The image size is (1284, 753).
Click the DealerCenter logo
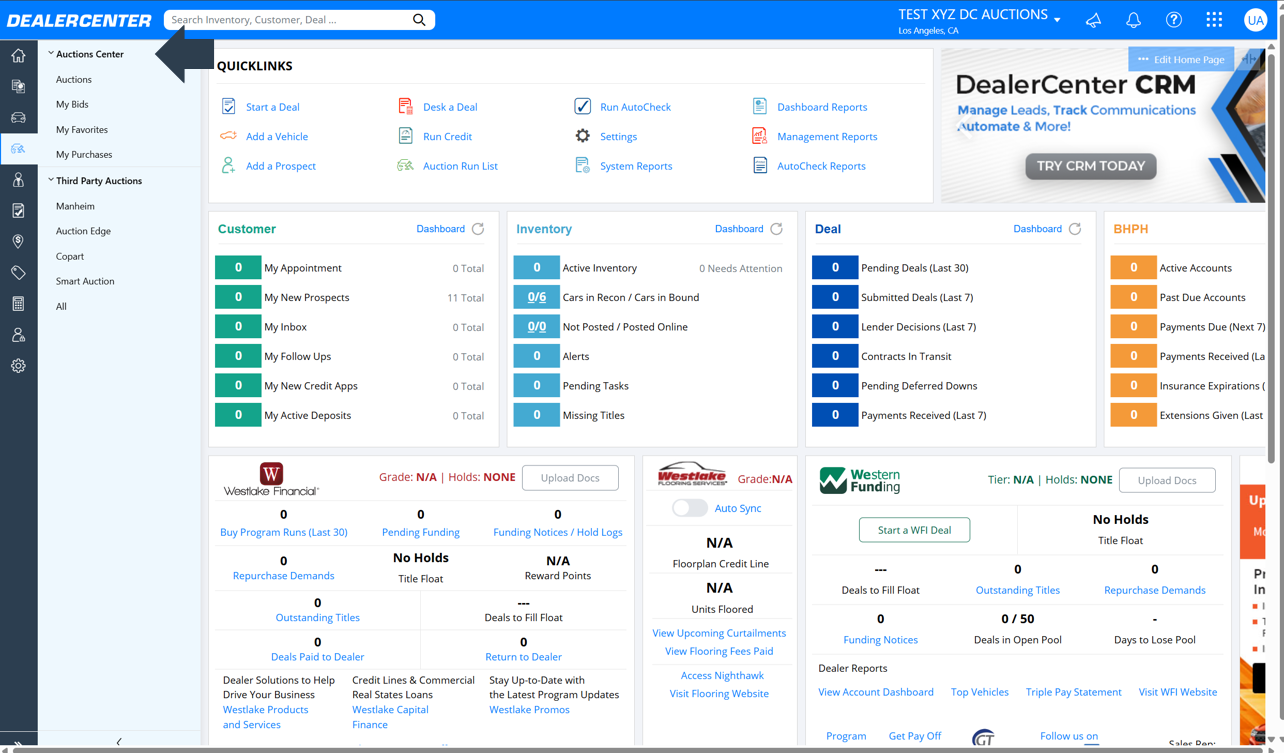click(79, 20)
